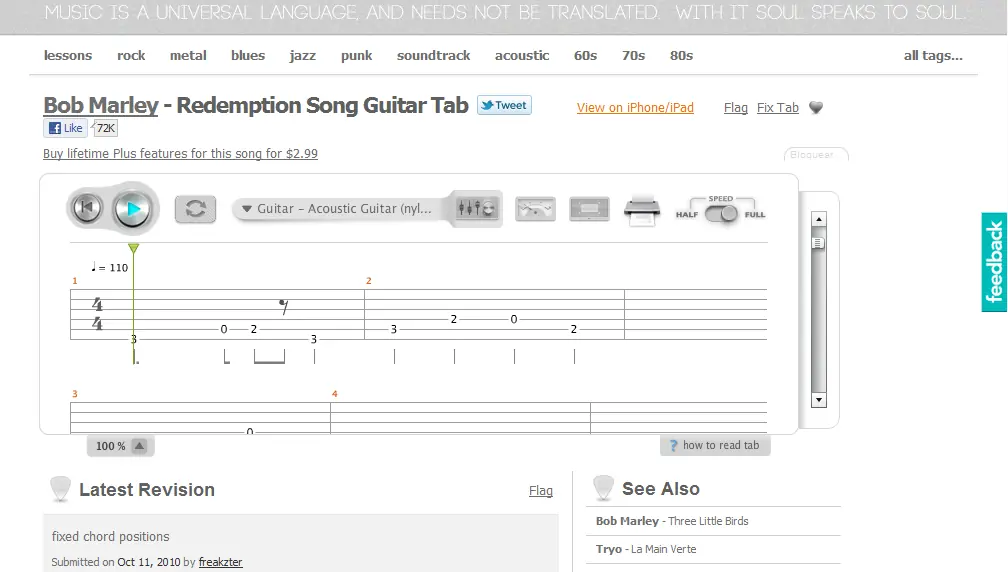Open the 70s tag
Image resolution: width=1008 pixels, height=572 pixels.
tap(633, 56)
